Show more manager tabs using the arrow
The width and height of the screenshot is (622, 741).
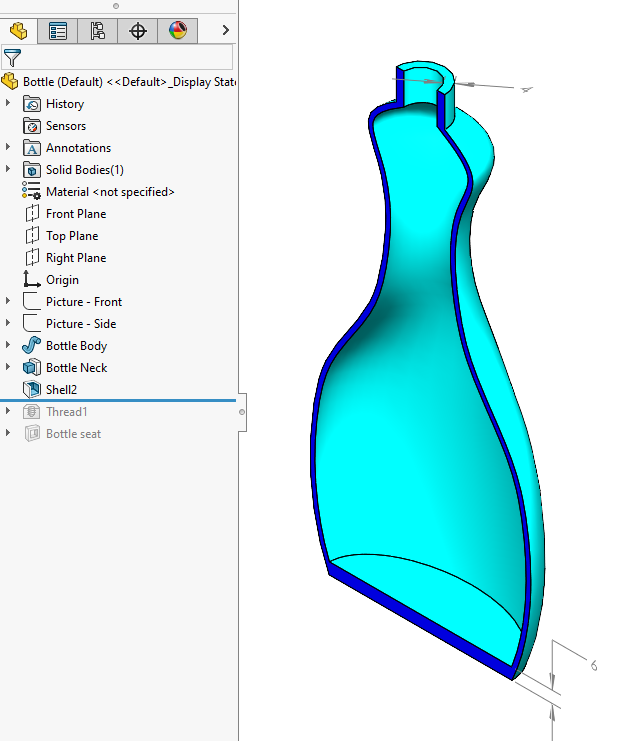tap(225, 31)
